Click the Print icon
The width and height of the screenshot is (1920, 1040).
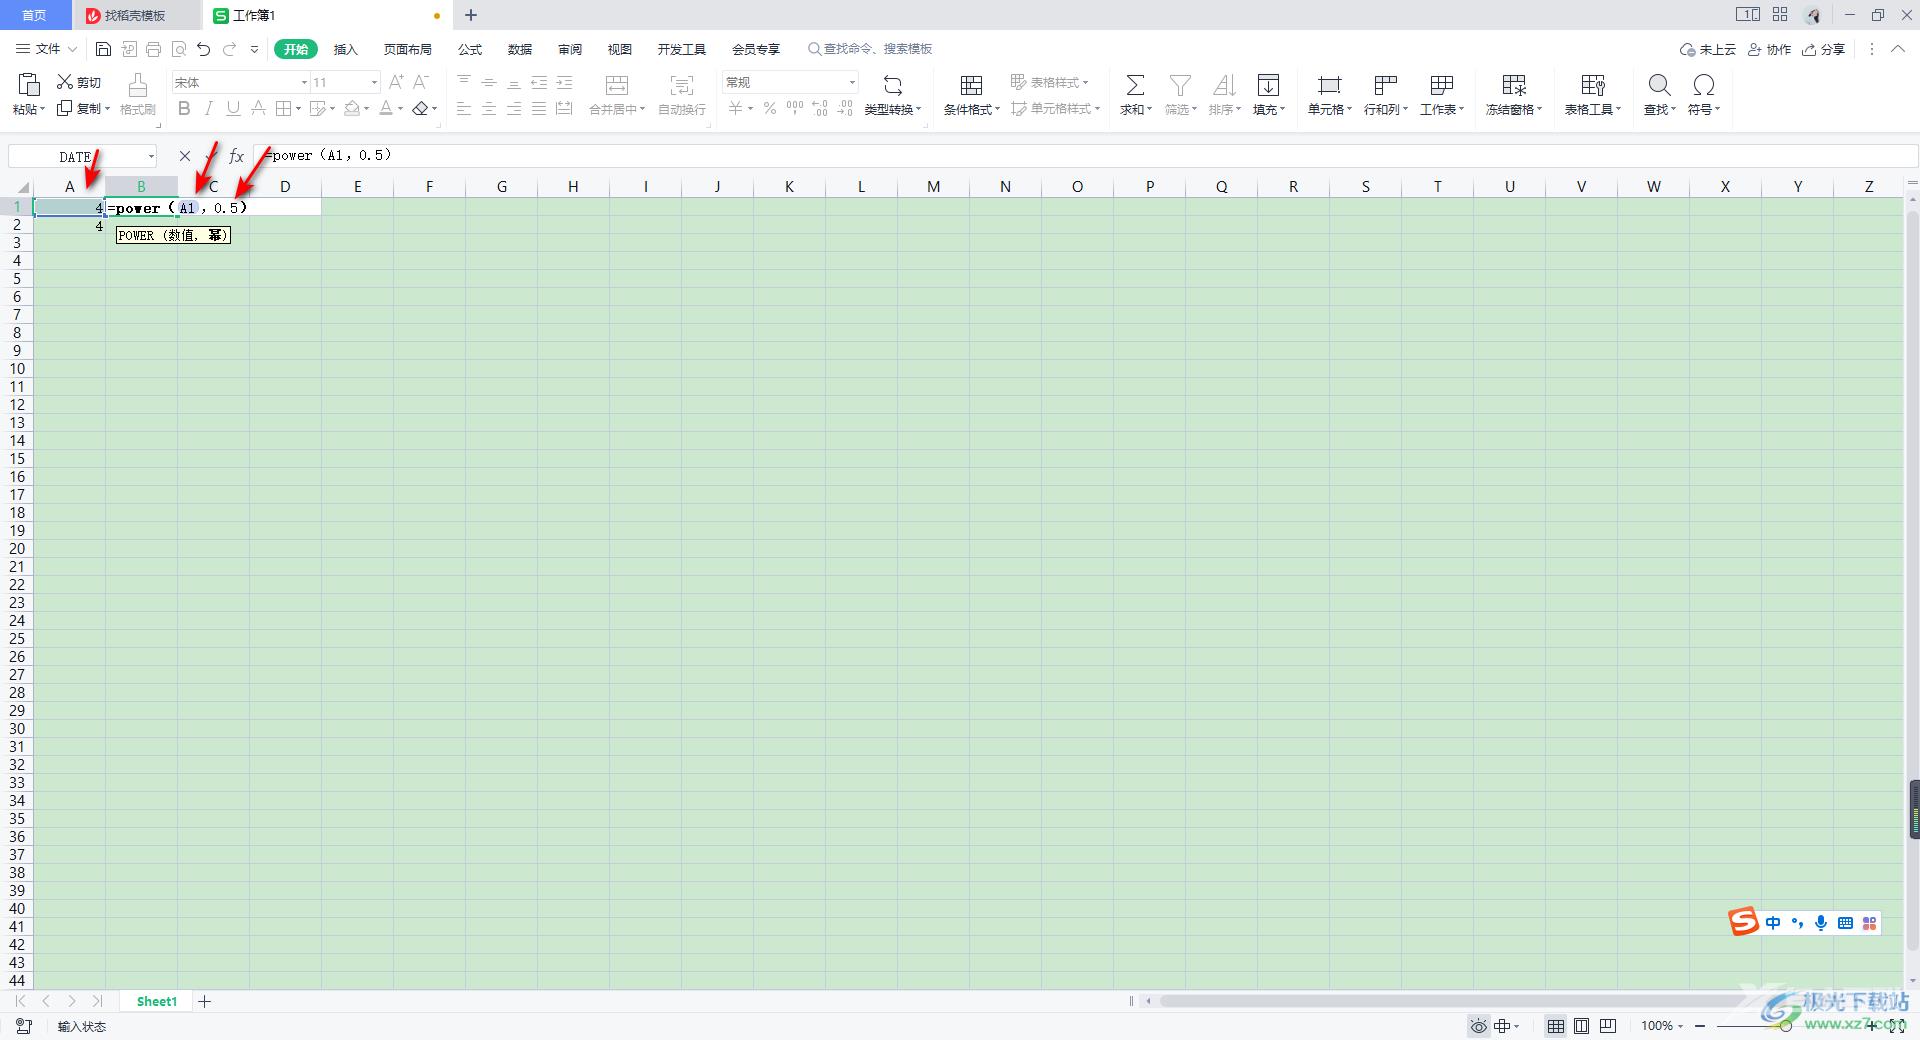click(x=153, y=49)
